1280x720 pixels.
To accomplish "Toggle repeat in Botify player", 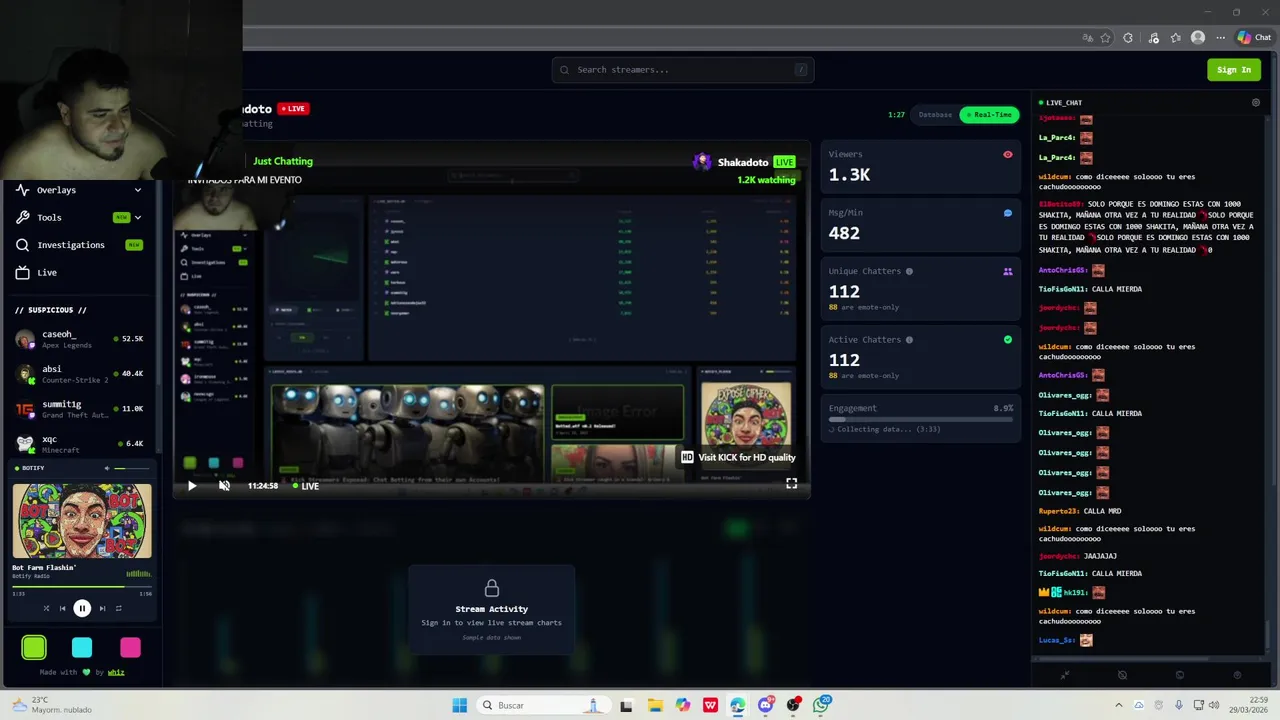I will [118, 608].
